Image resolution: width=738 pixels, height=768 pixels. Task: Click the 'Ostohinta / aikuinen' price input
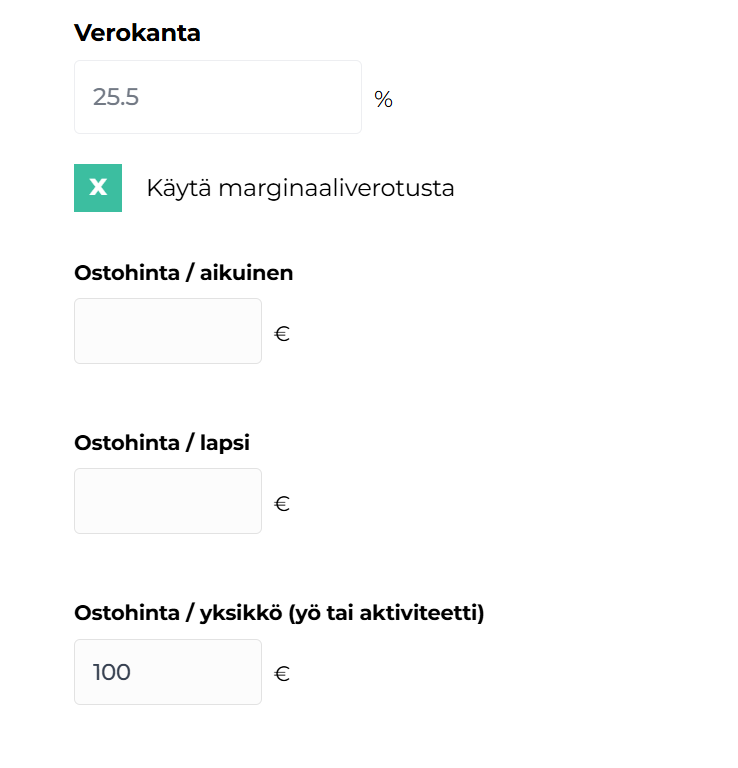coord(168,331)
